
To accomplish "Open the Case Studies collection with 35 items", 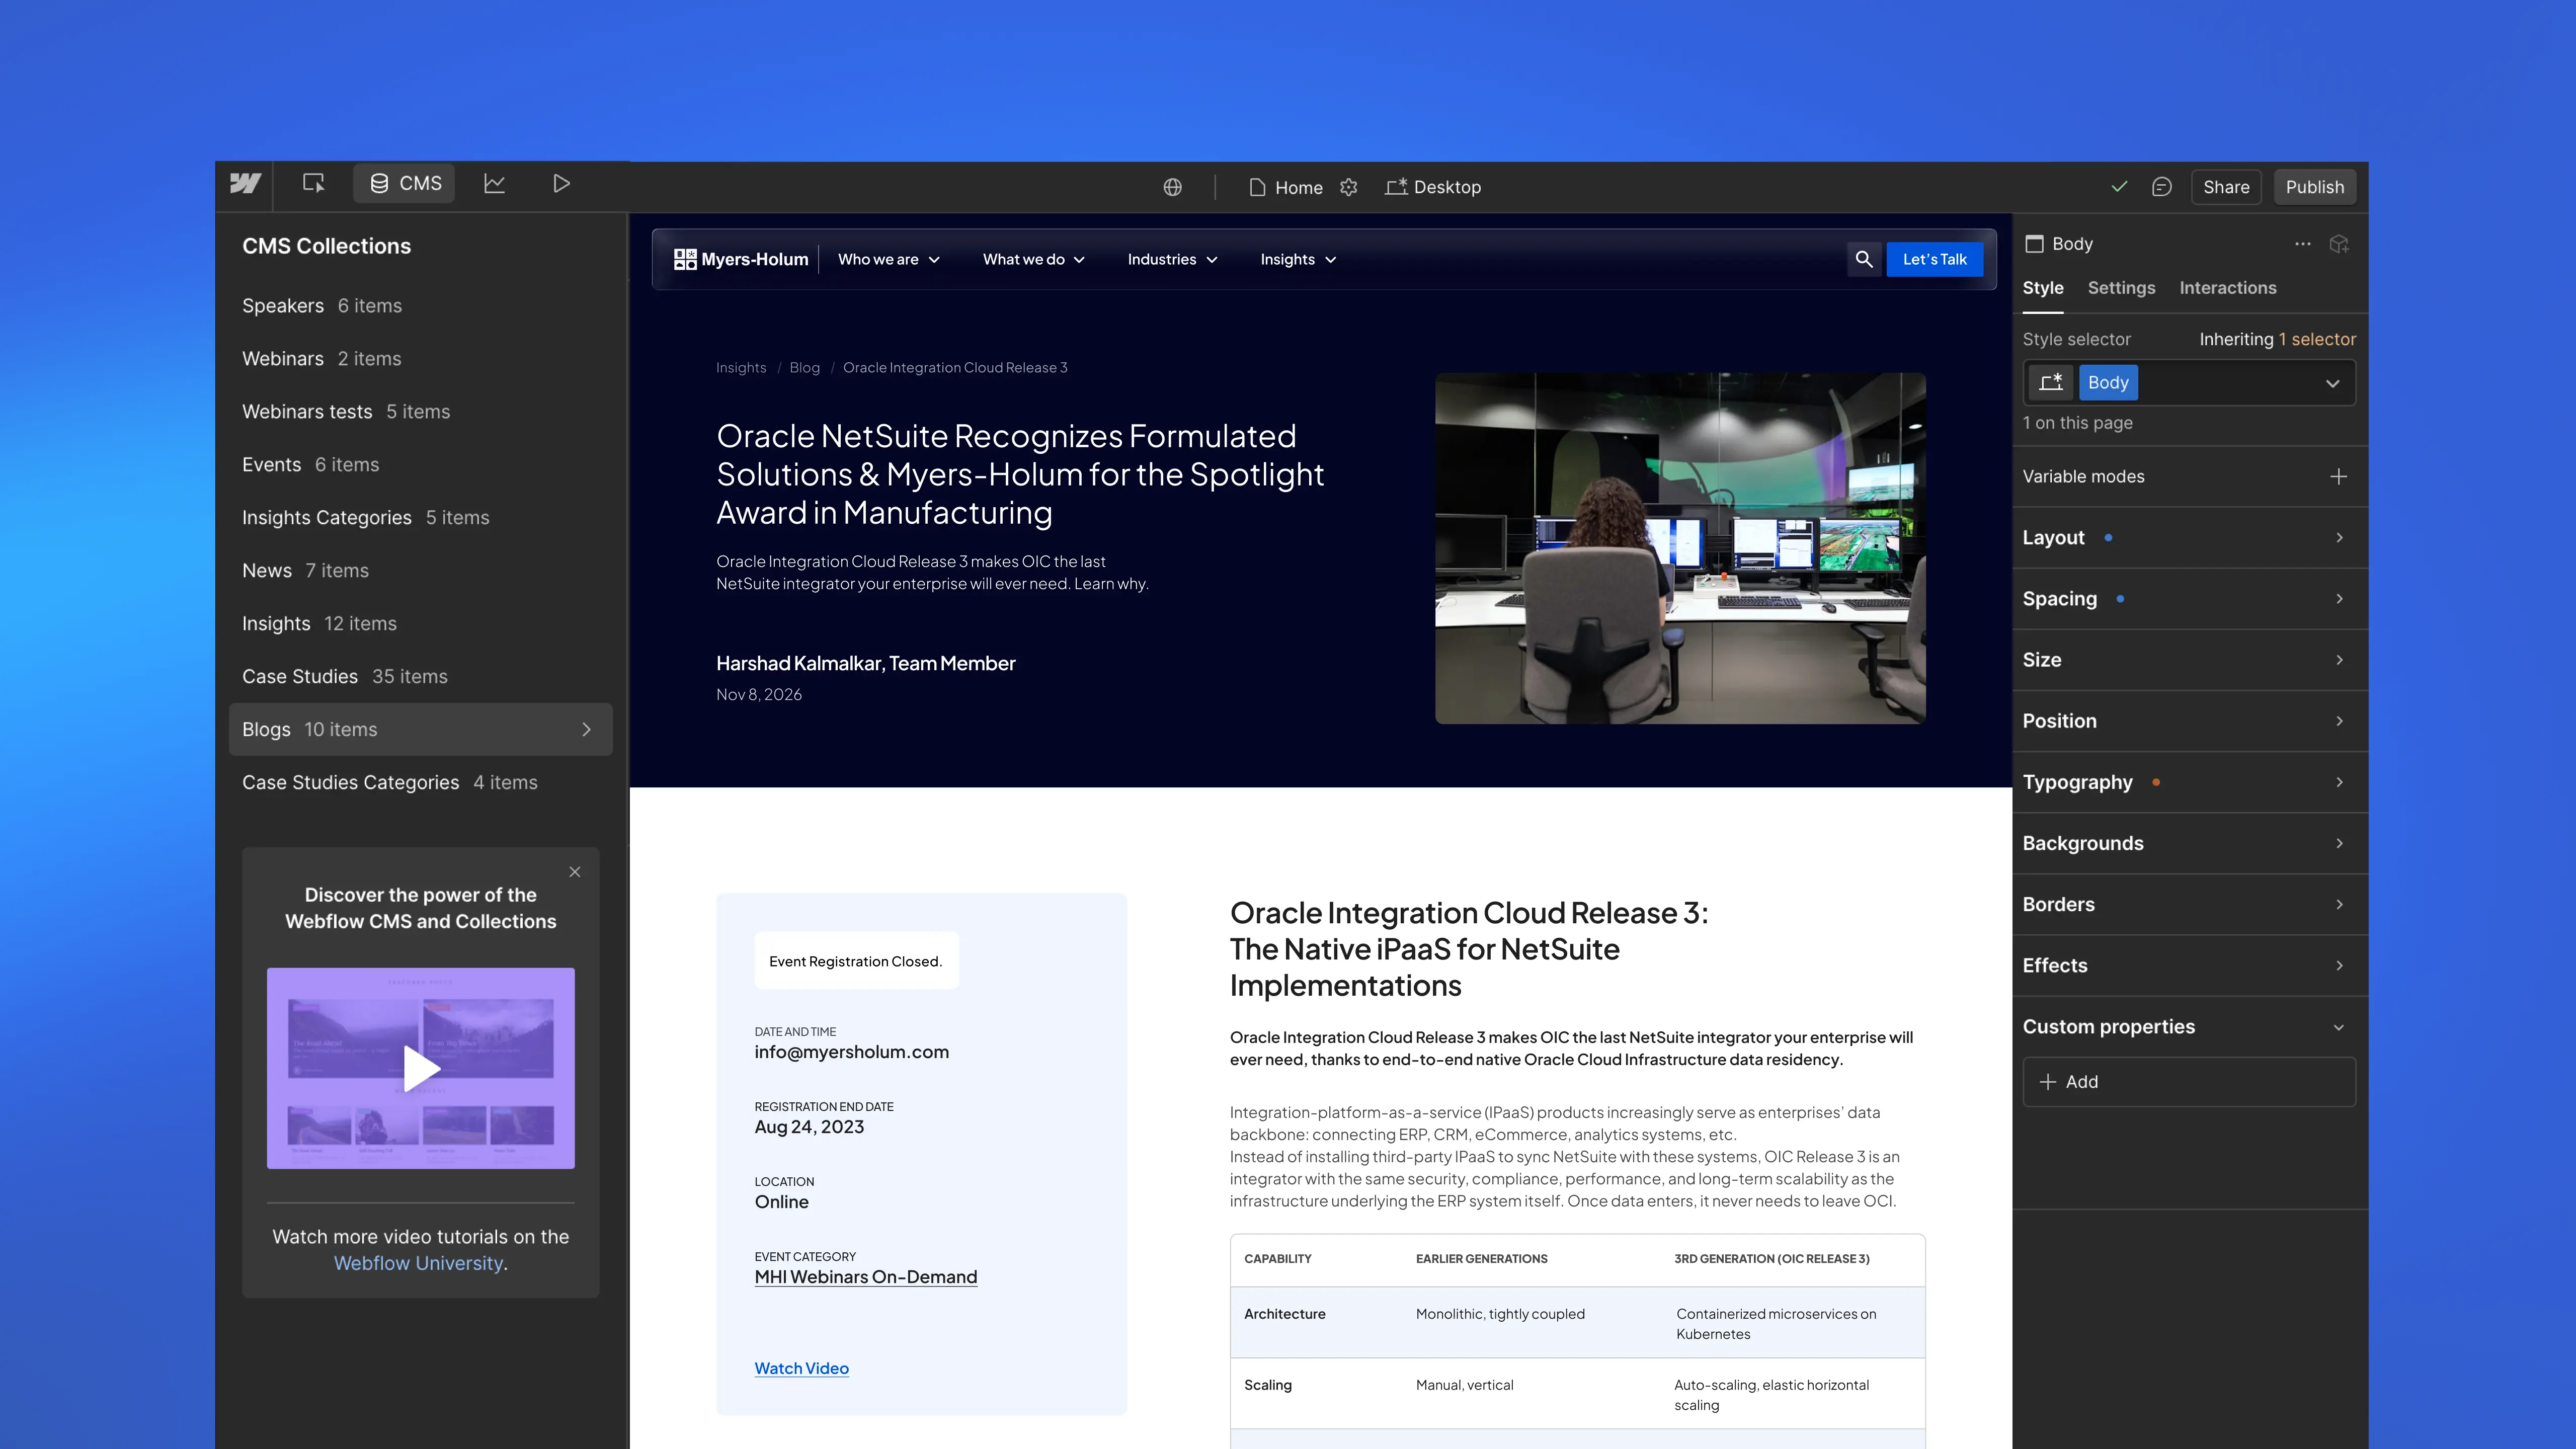I will coord(420,677).
